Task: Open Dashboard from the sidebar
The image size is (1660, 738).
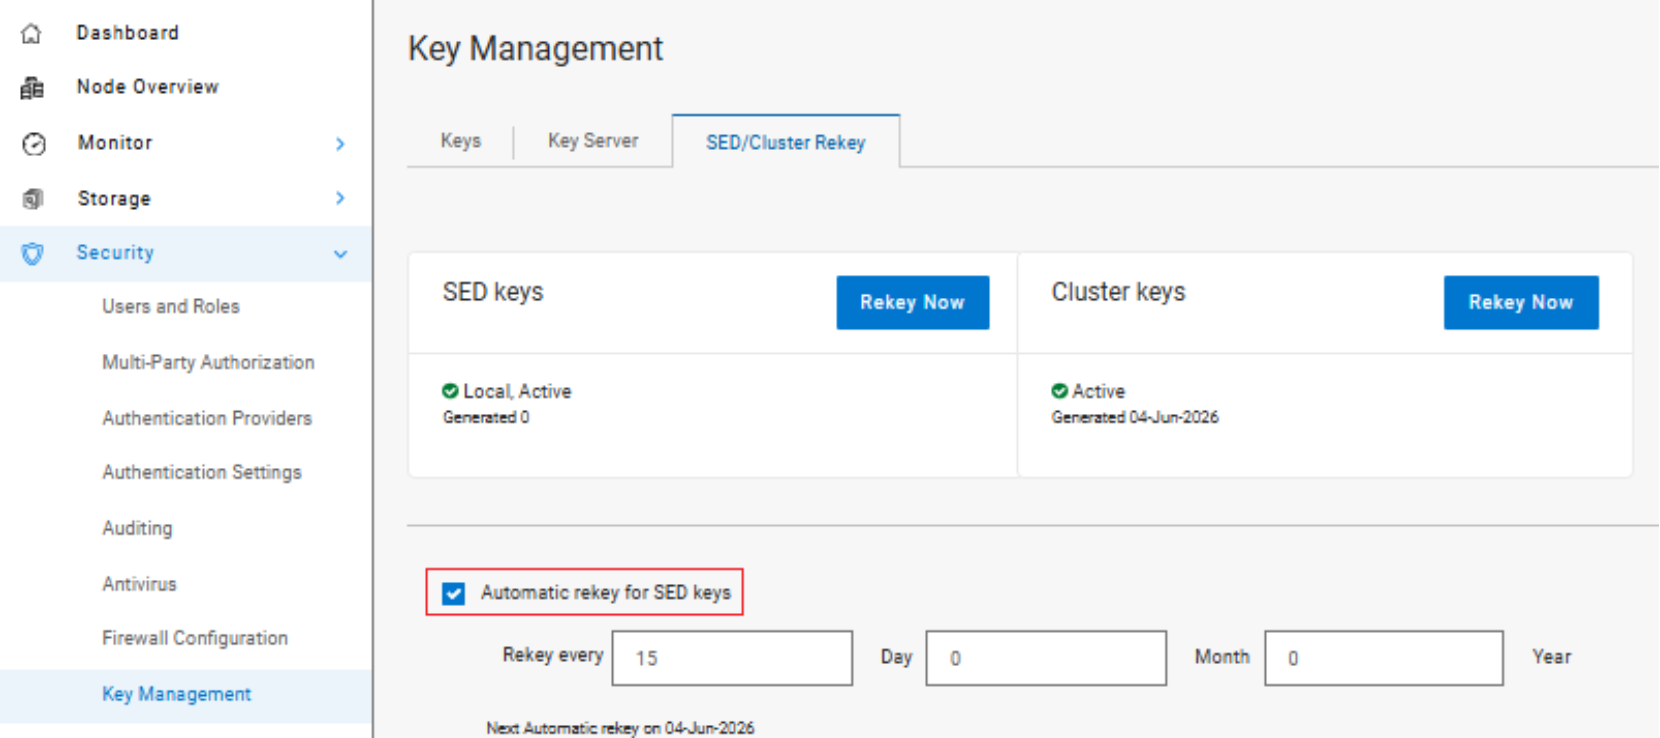Action: tap(128, 33)
